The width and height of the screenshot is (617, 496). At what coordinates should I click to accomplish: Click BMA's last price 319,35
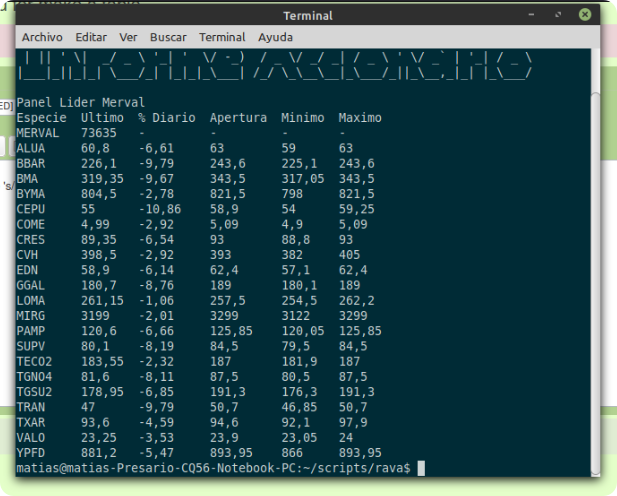point(102,179)
